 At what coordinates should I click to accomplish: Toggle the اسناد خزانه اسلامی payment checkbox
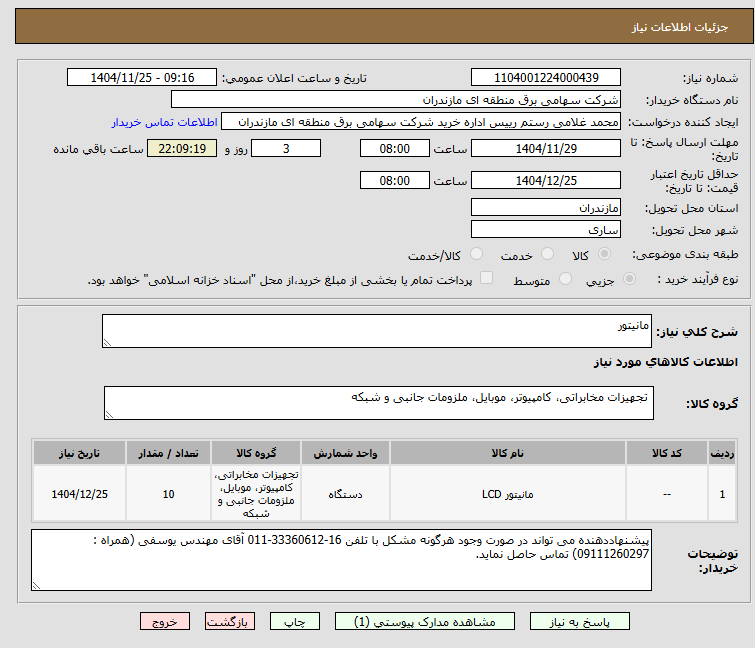click(x=487, y=278)
